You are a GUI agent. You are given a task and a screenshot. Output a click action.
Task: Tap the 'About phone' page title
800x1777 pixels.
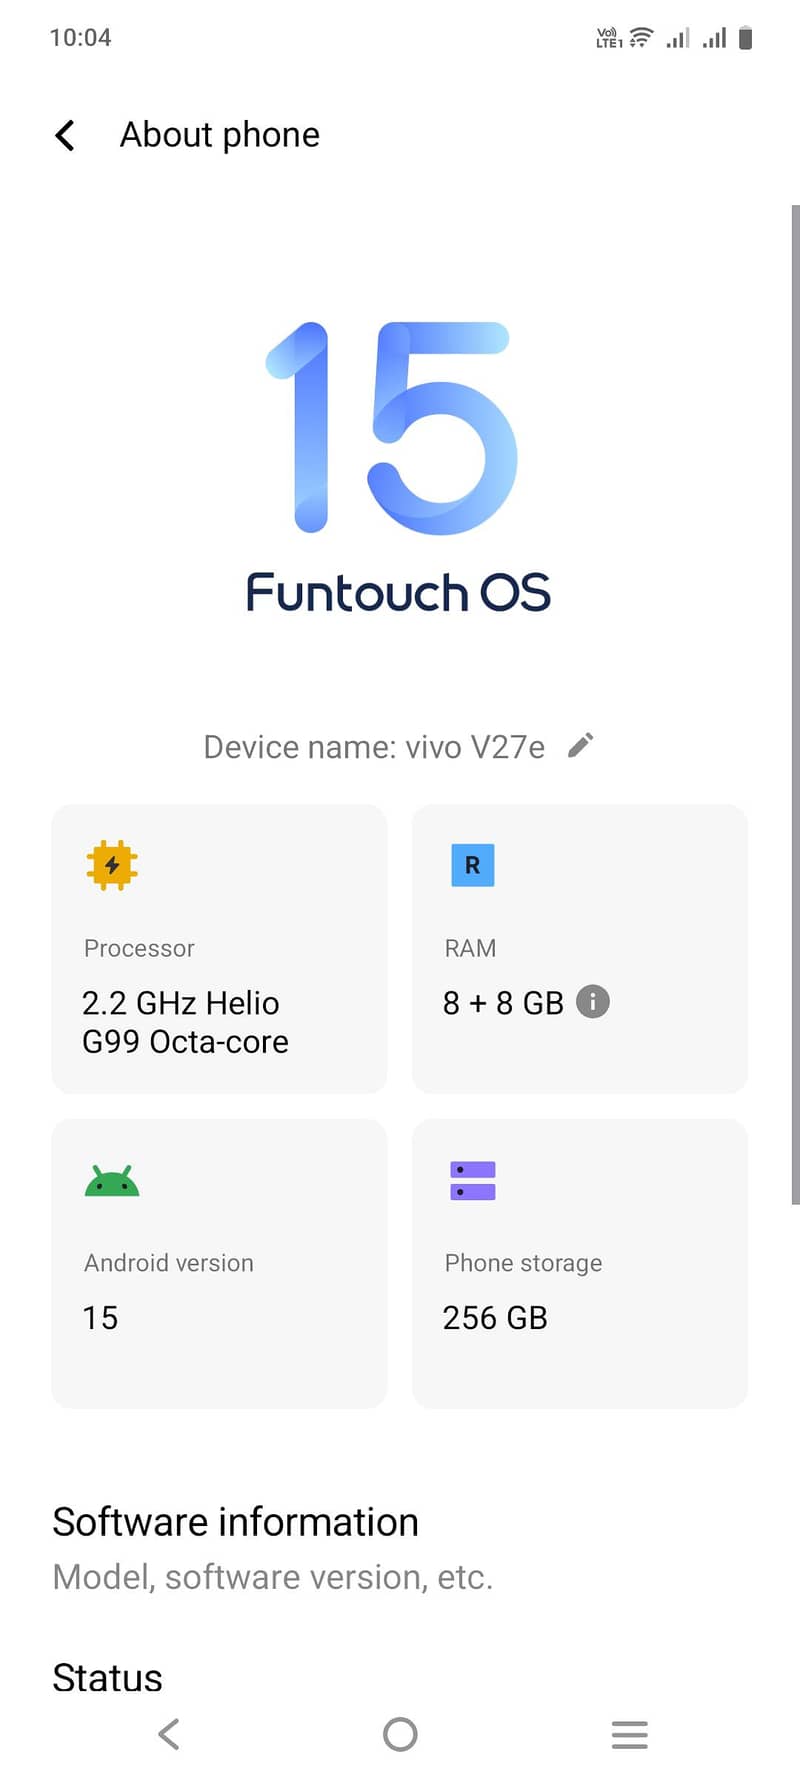(x=220, y=134)
